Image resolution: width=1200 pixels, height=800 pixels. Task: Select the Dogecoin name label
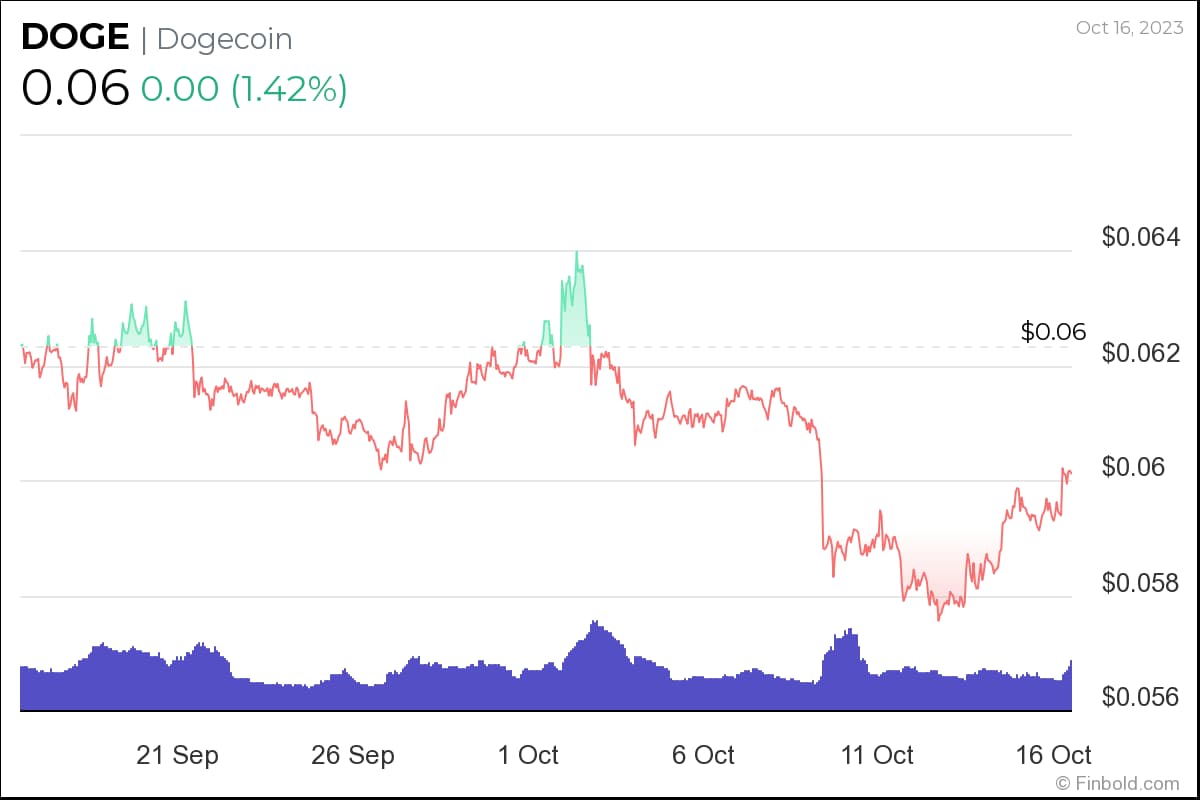pos(225,39)
